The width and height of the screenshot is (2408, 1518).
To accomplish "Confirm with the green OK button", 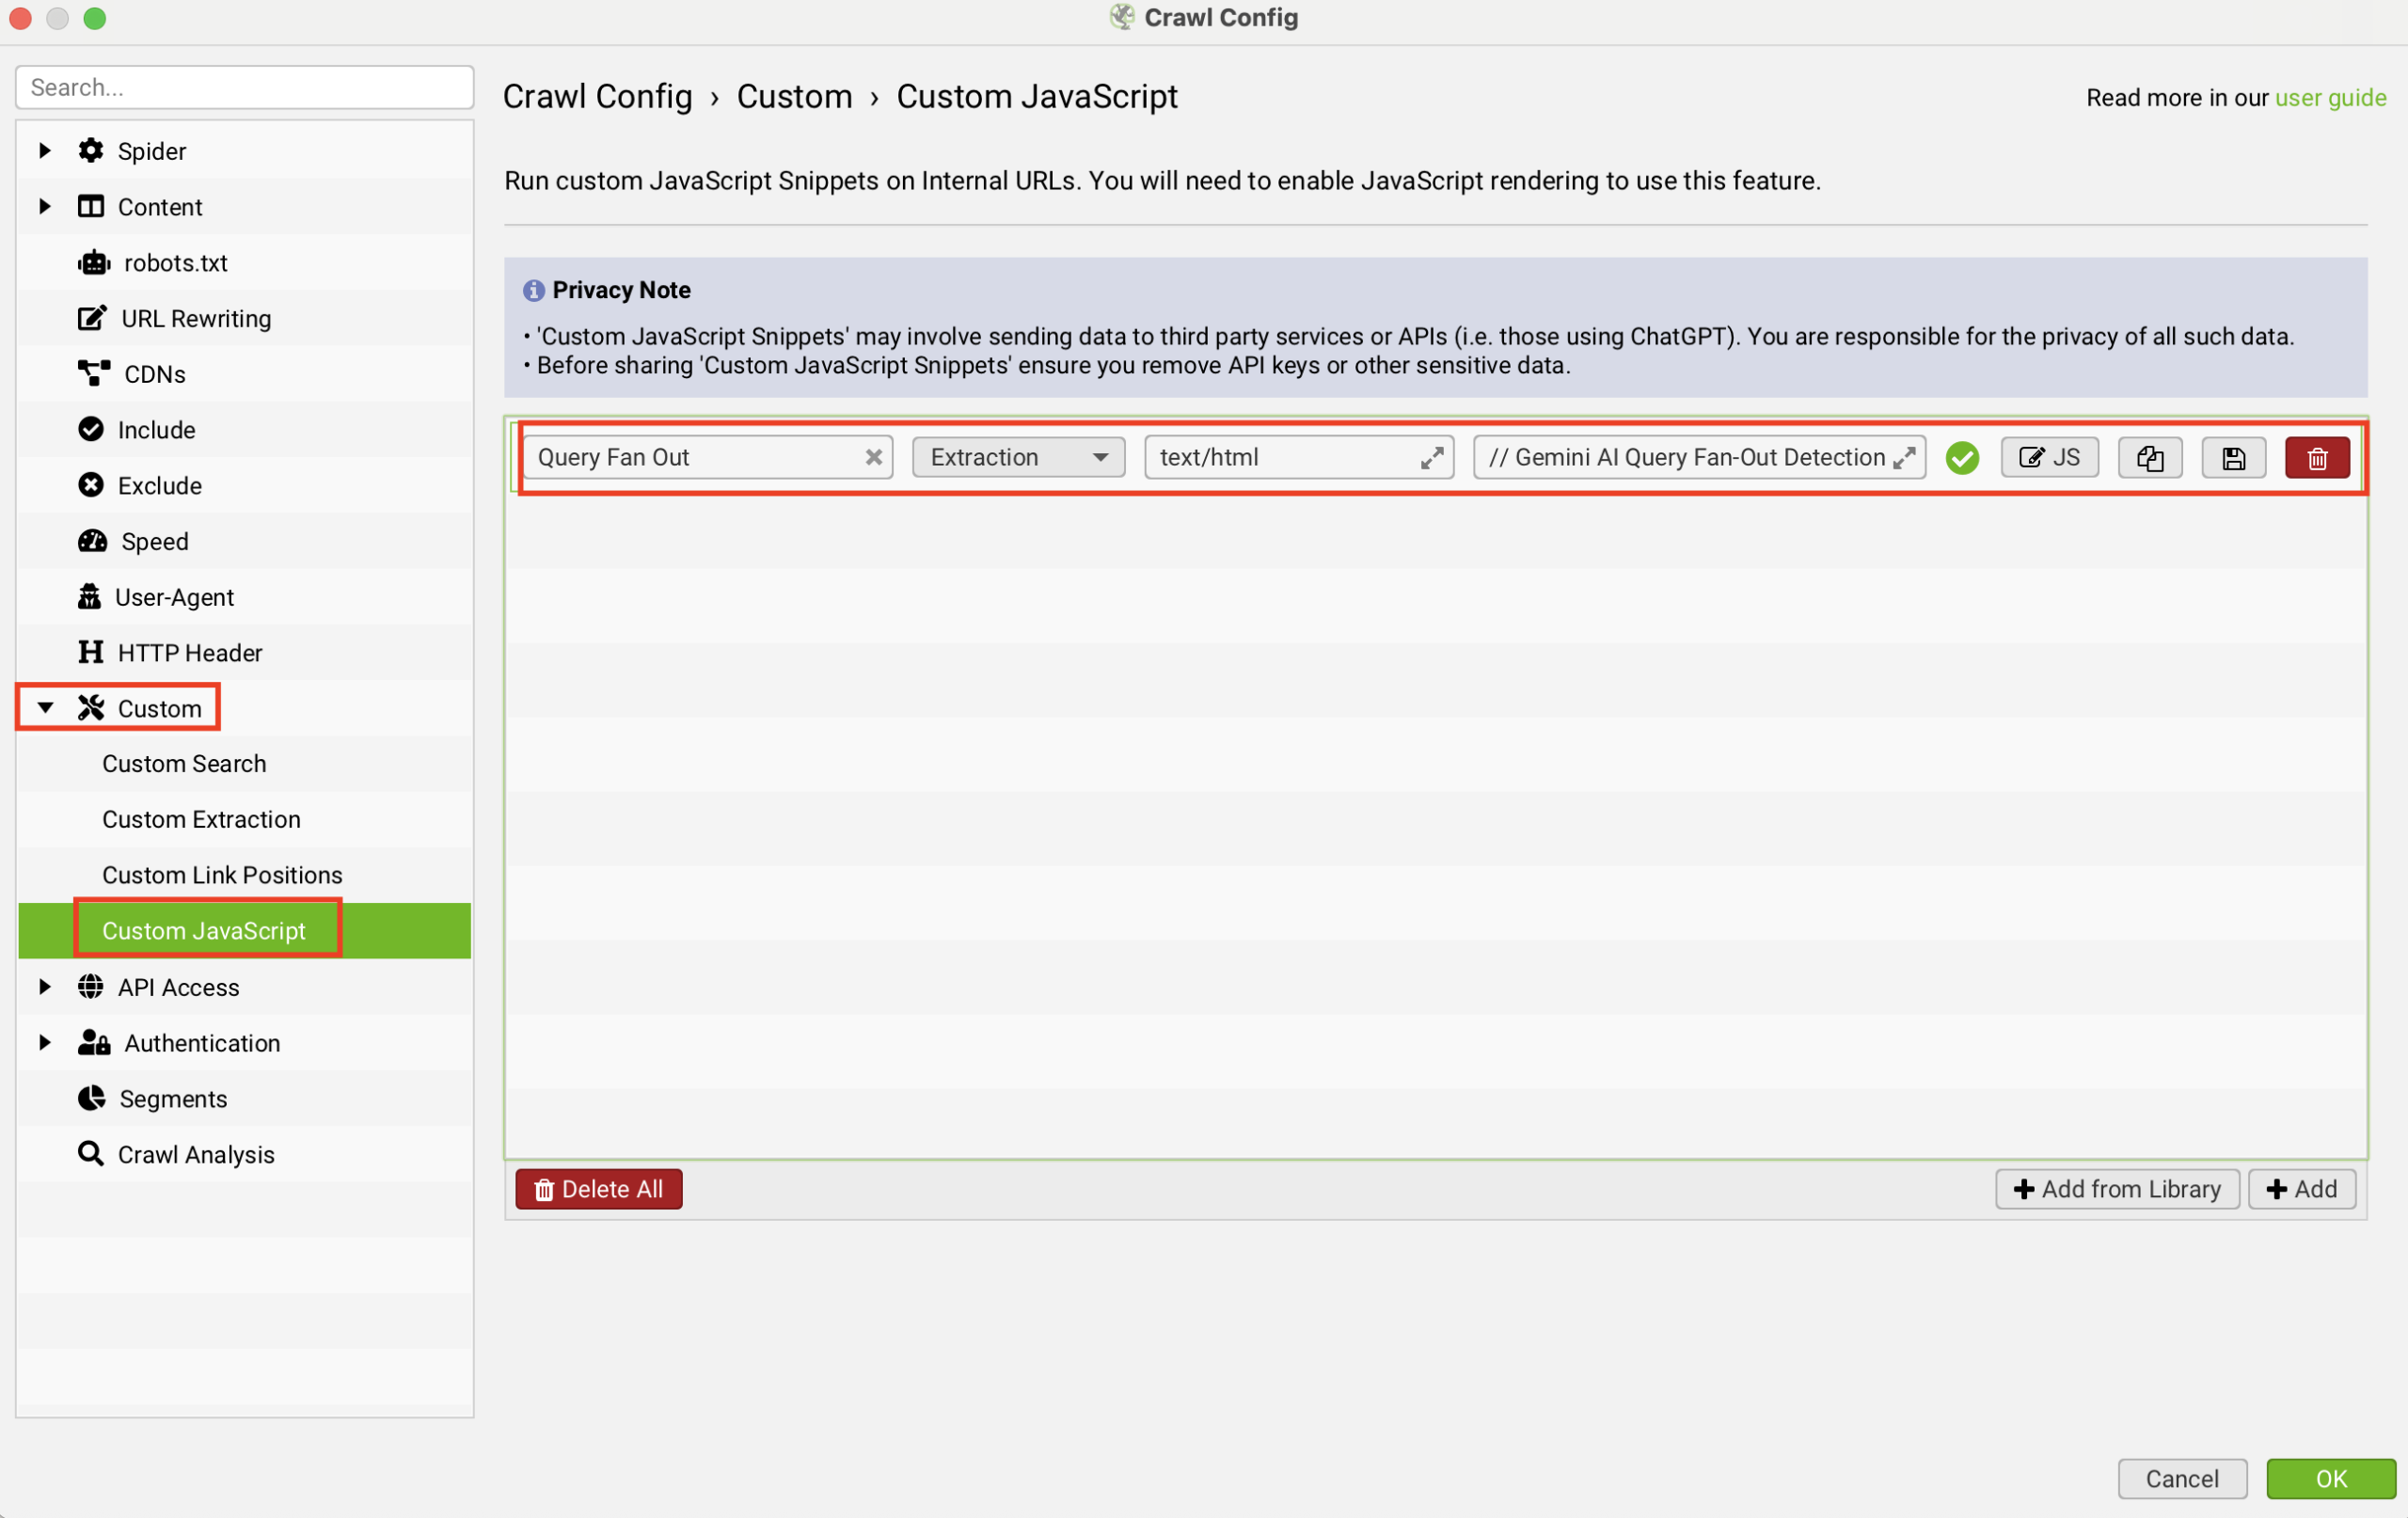I will click(2329, 1478).
